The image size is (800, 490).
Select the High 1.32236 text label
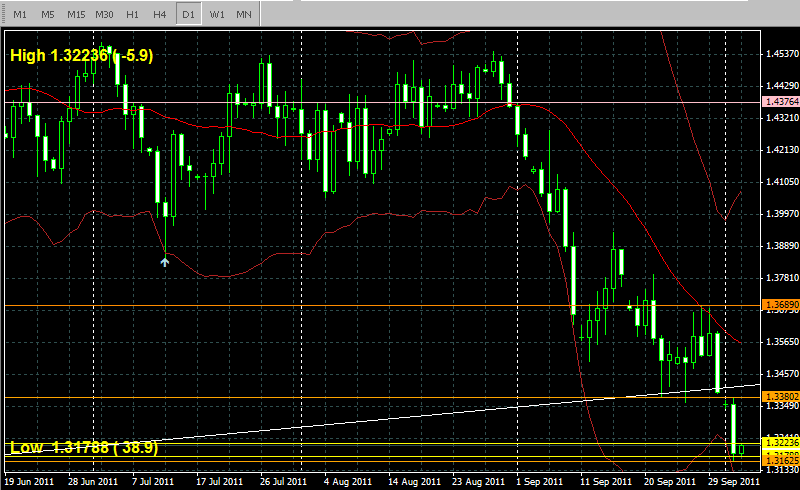pyautogui.click(x=81, y=57)
